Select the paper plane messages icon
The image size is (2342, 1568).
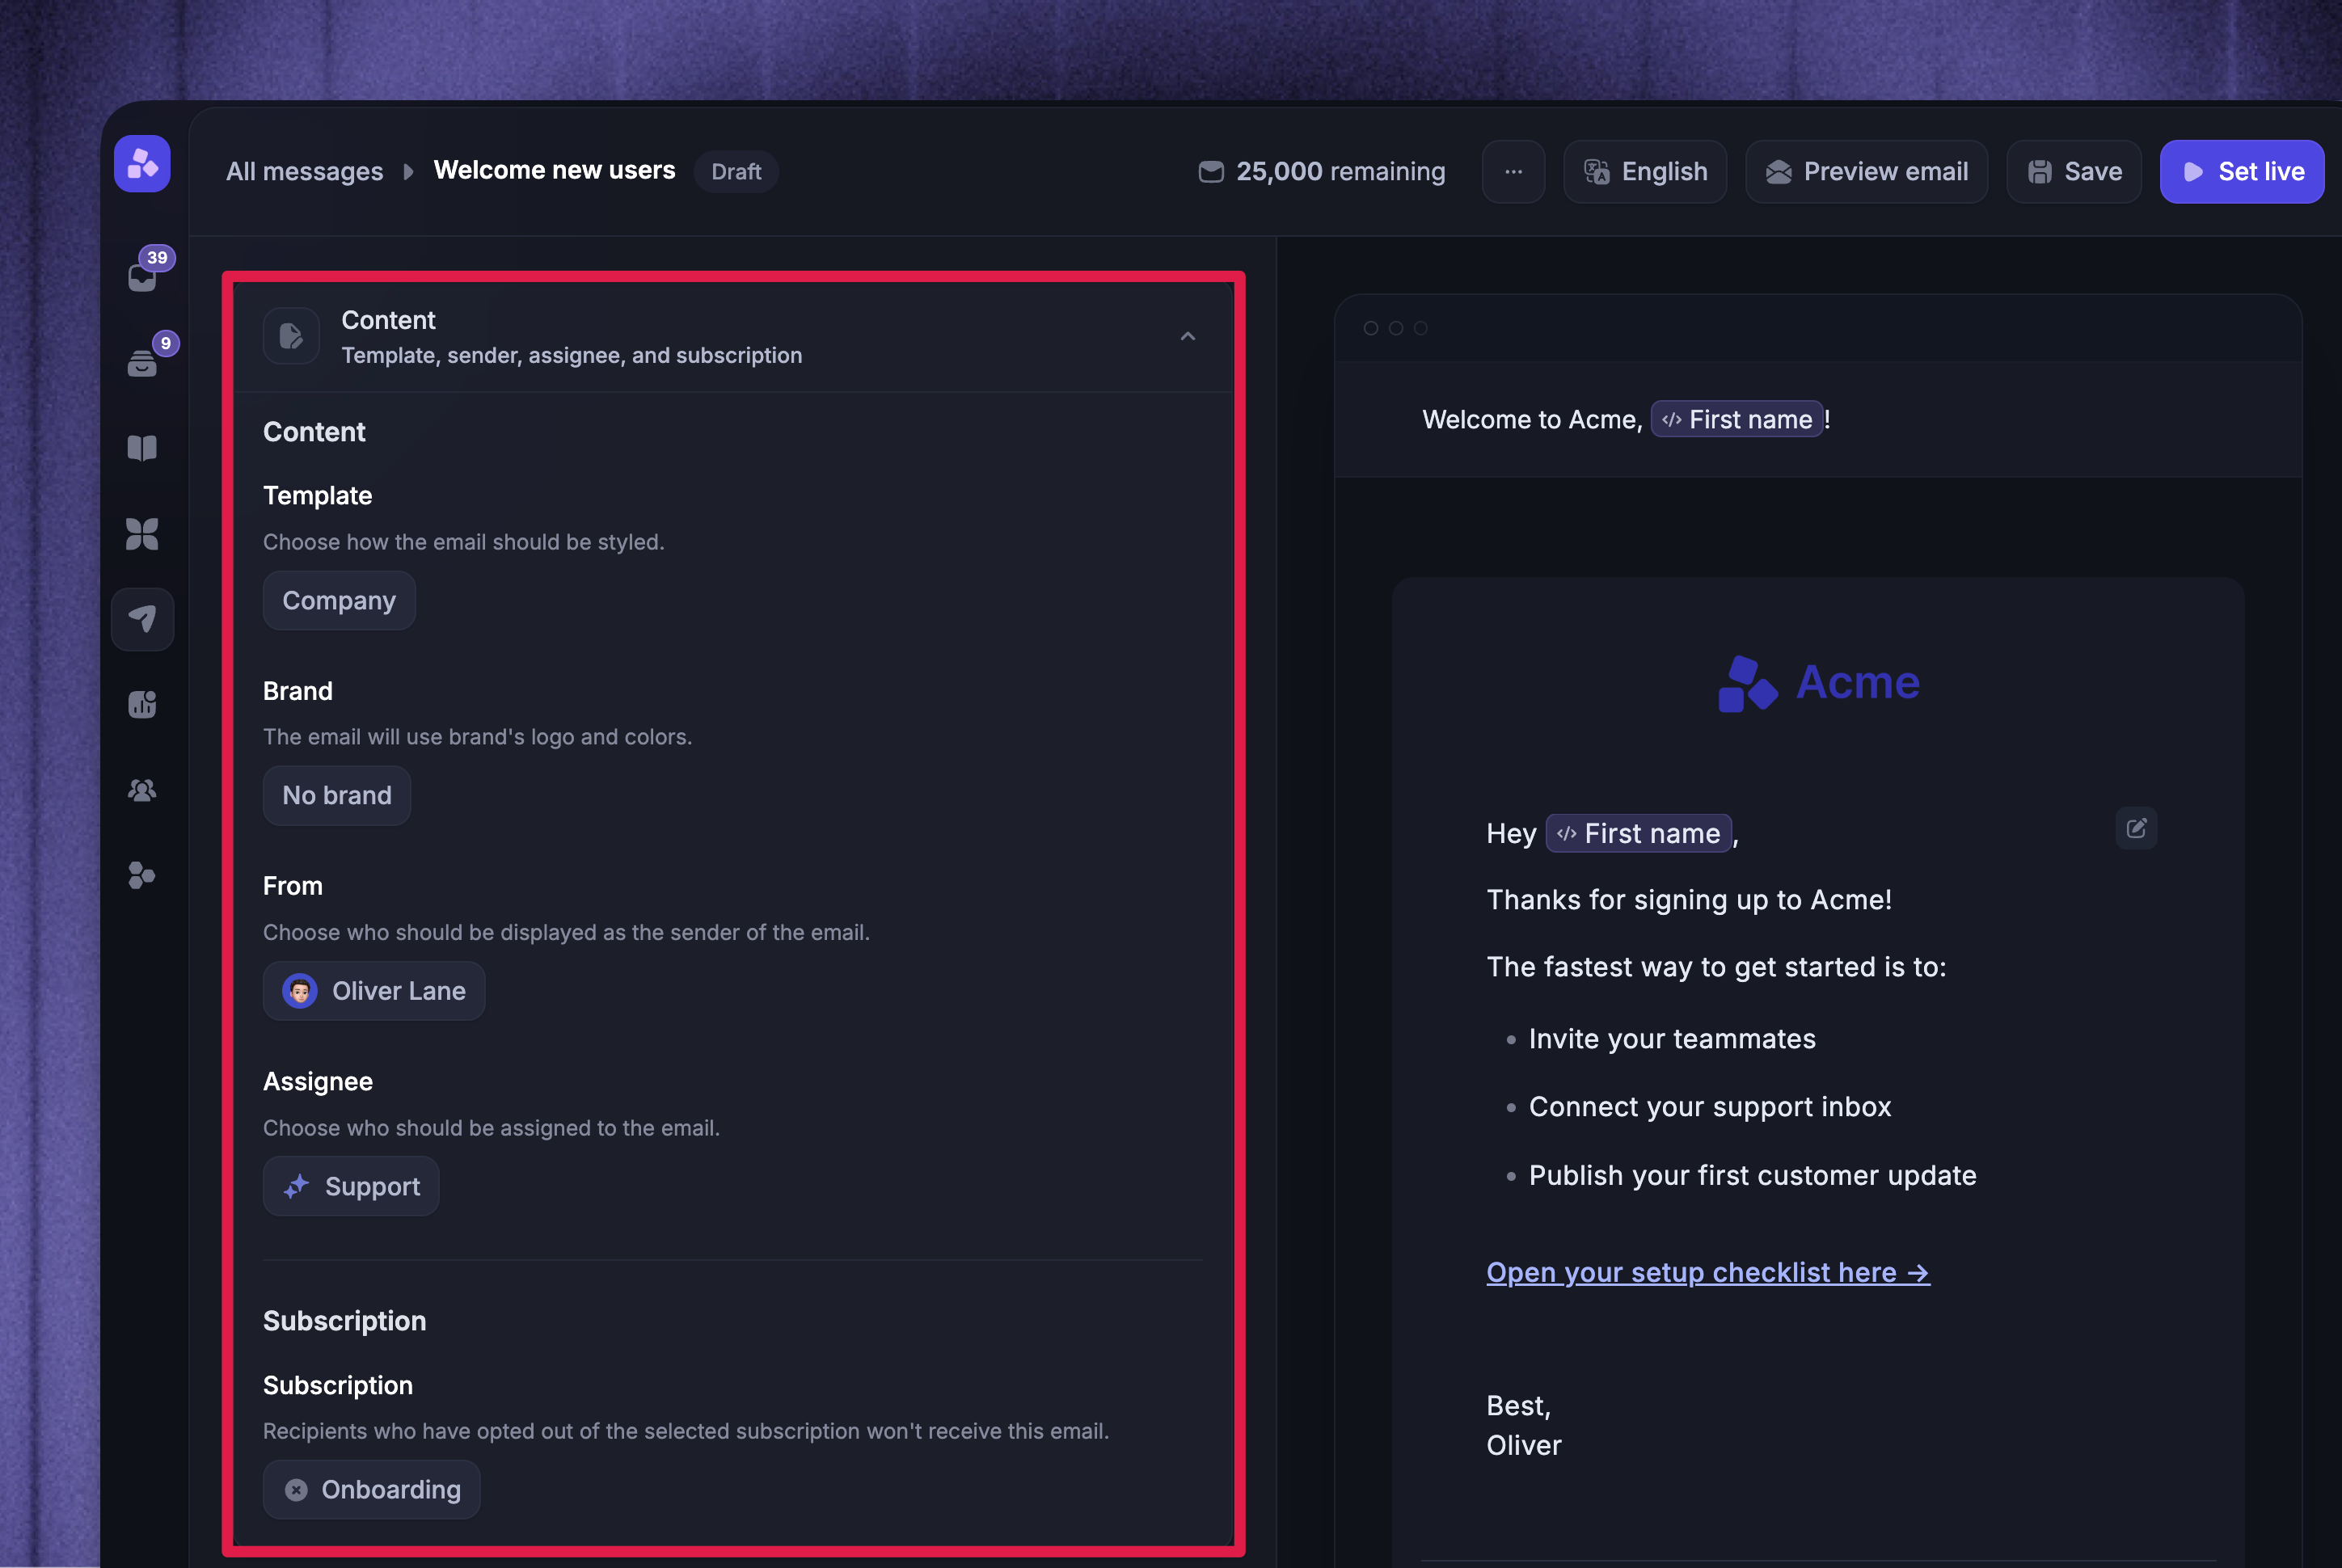point(142,619)
